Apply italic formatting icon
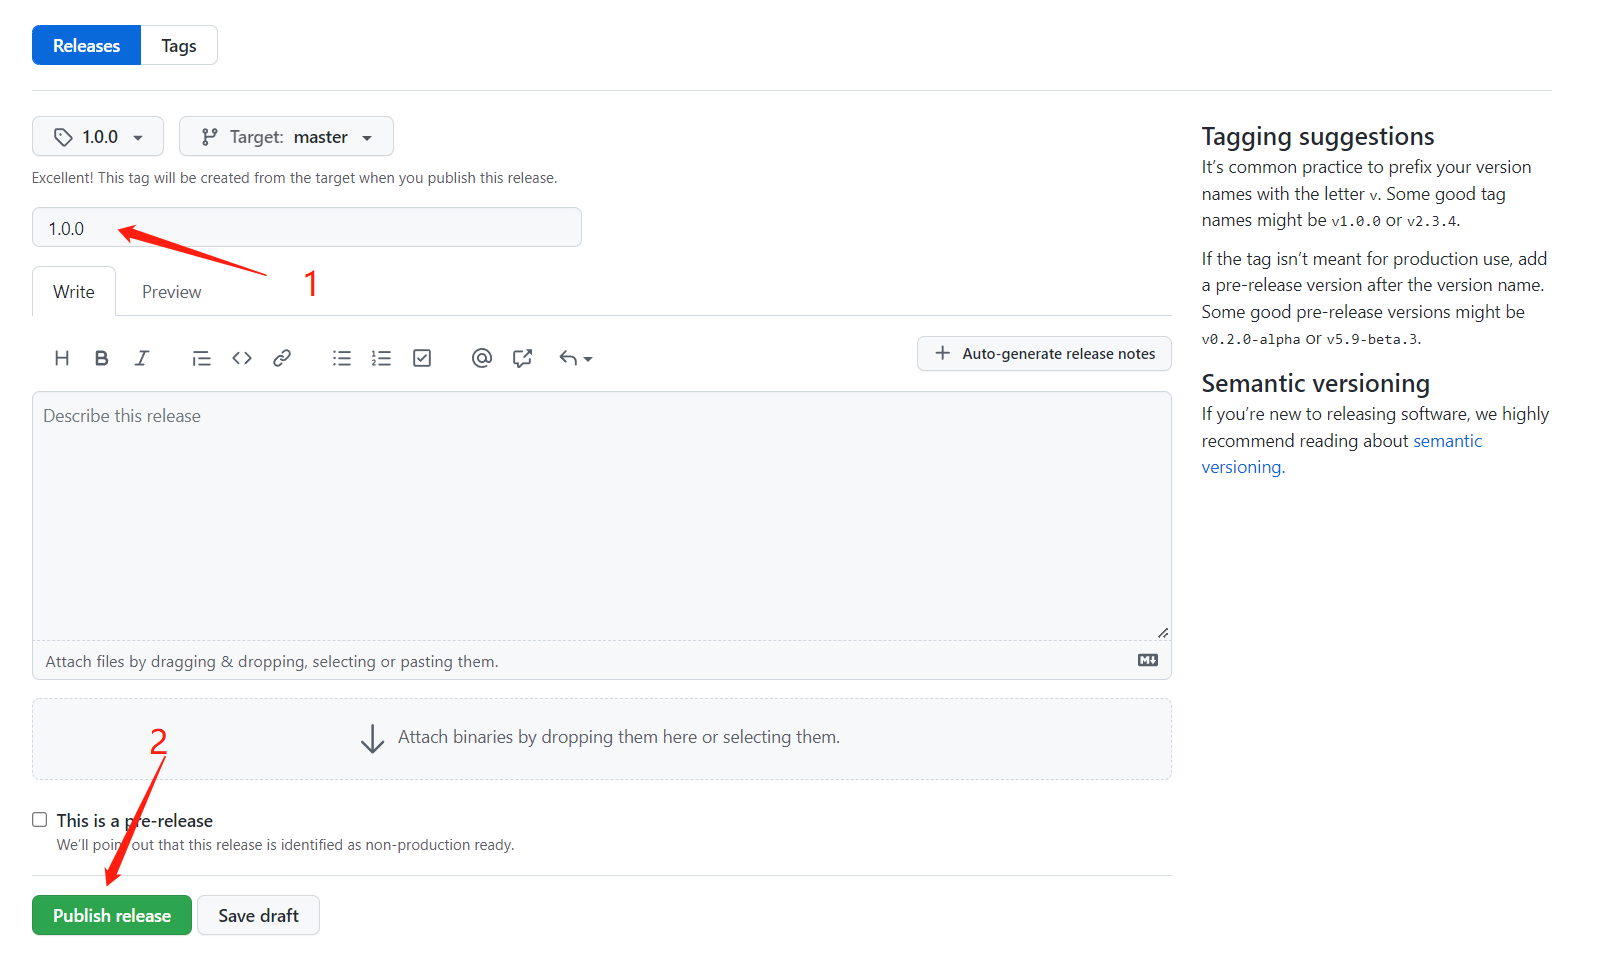 [x=142, y=358]
